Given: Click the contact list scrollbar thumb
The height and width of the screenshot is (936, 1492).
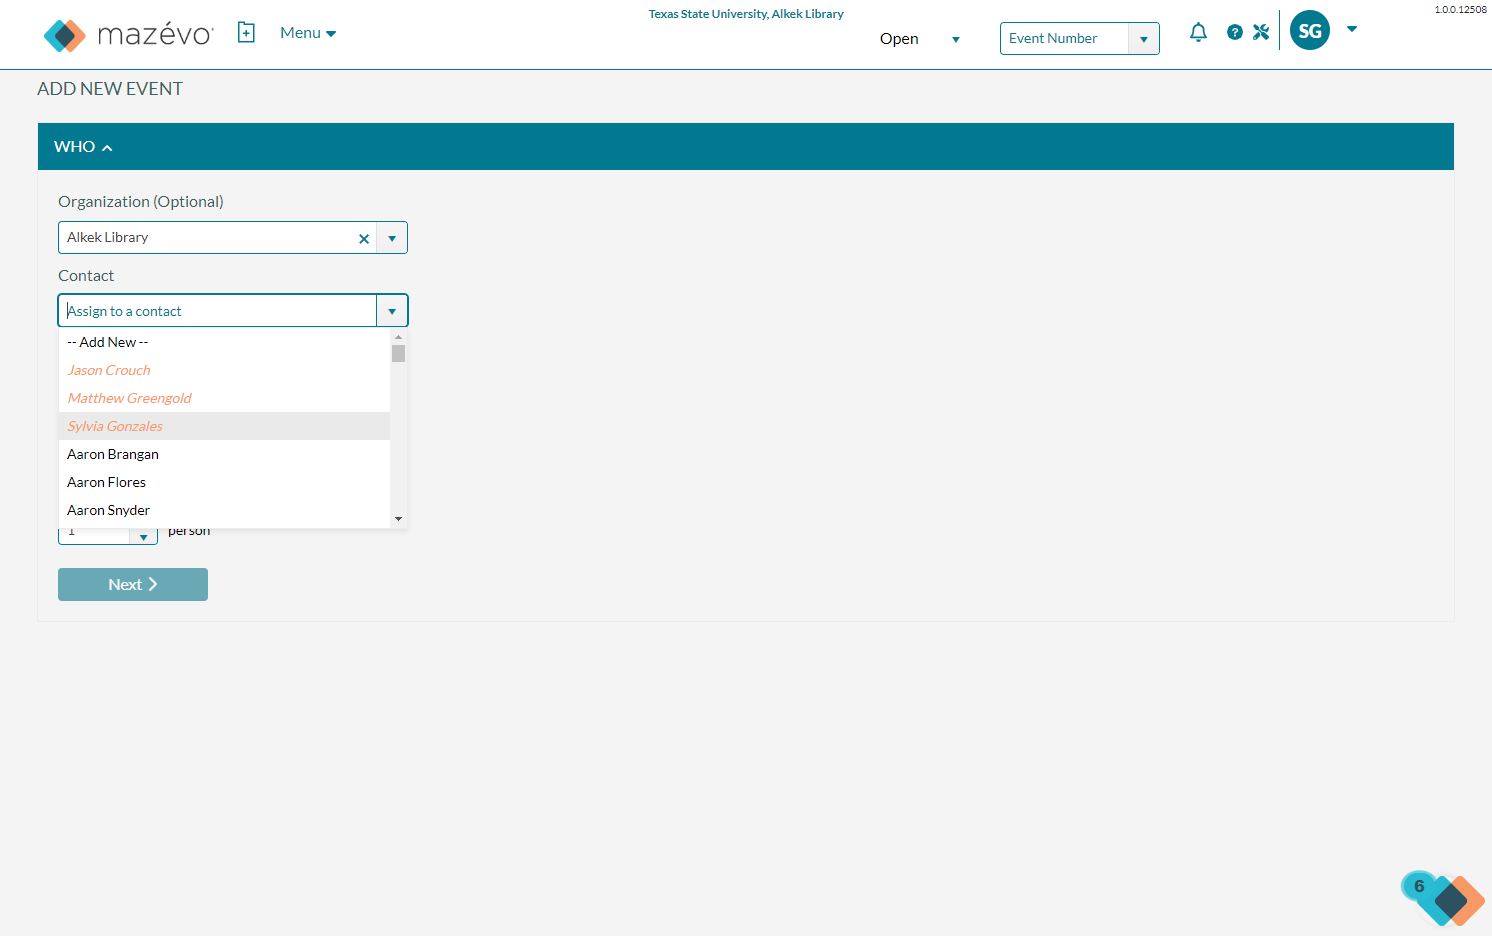Looking at the screenshot, I should click(x=398, y=353).
